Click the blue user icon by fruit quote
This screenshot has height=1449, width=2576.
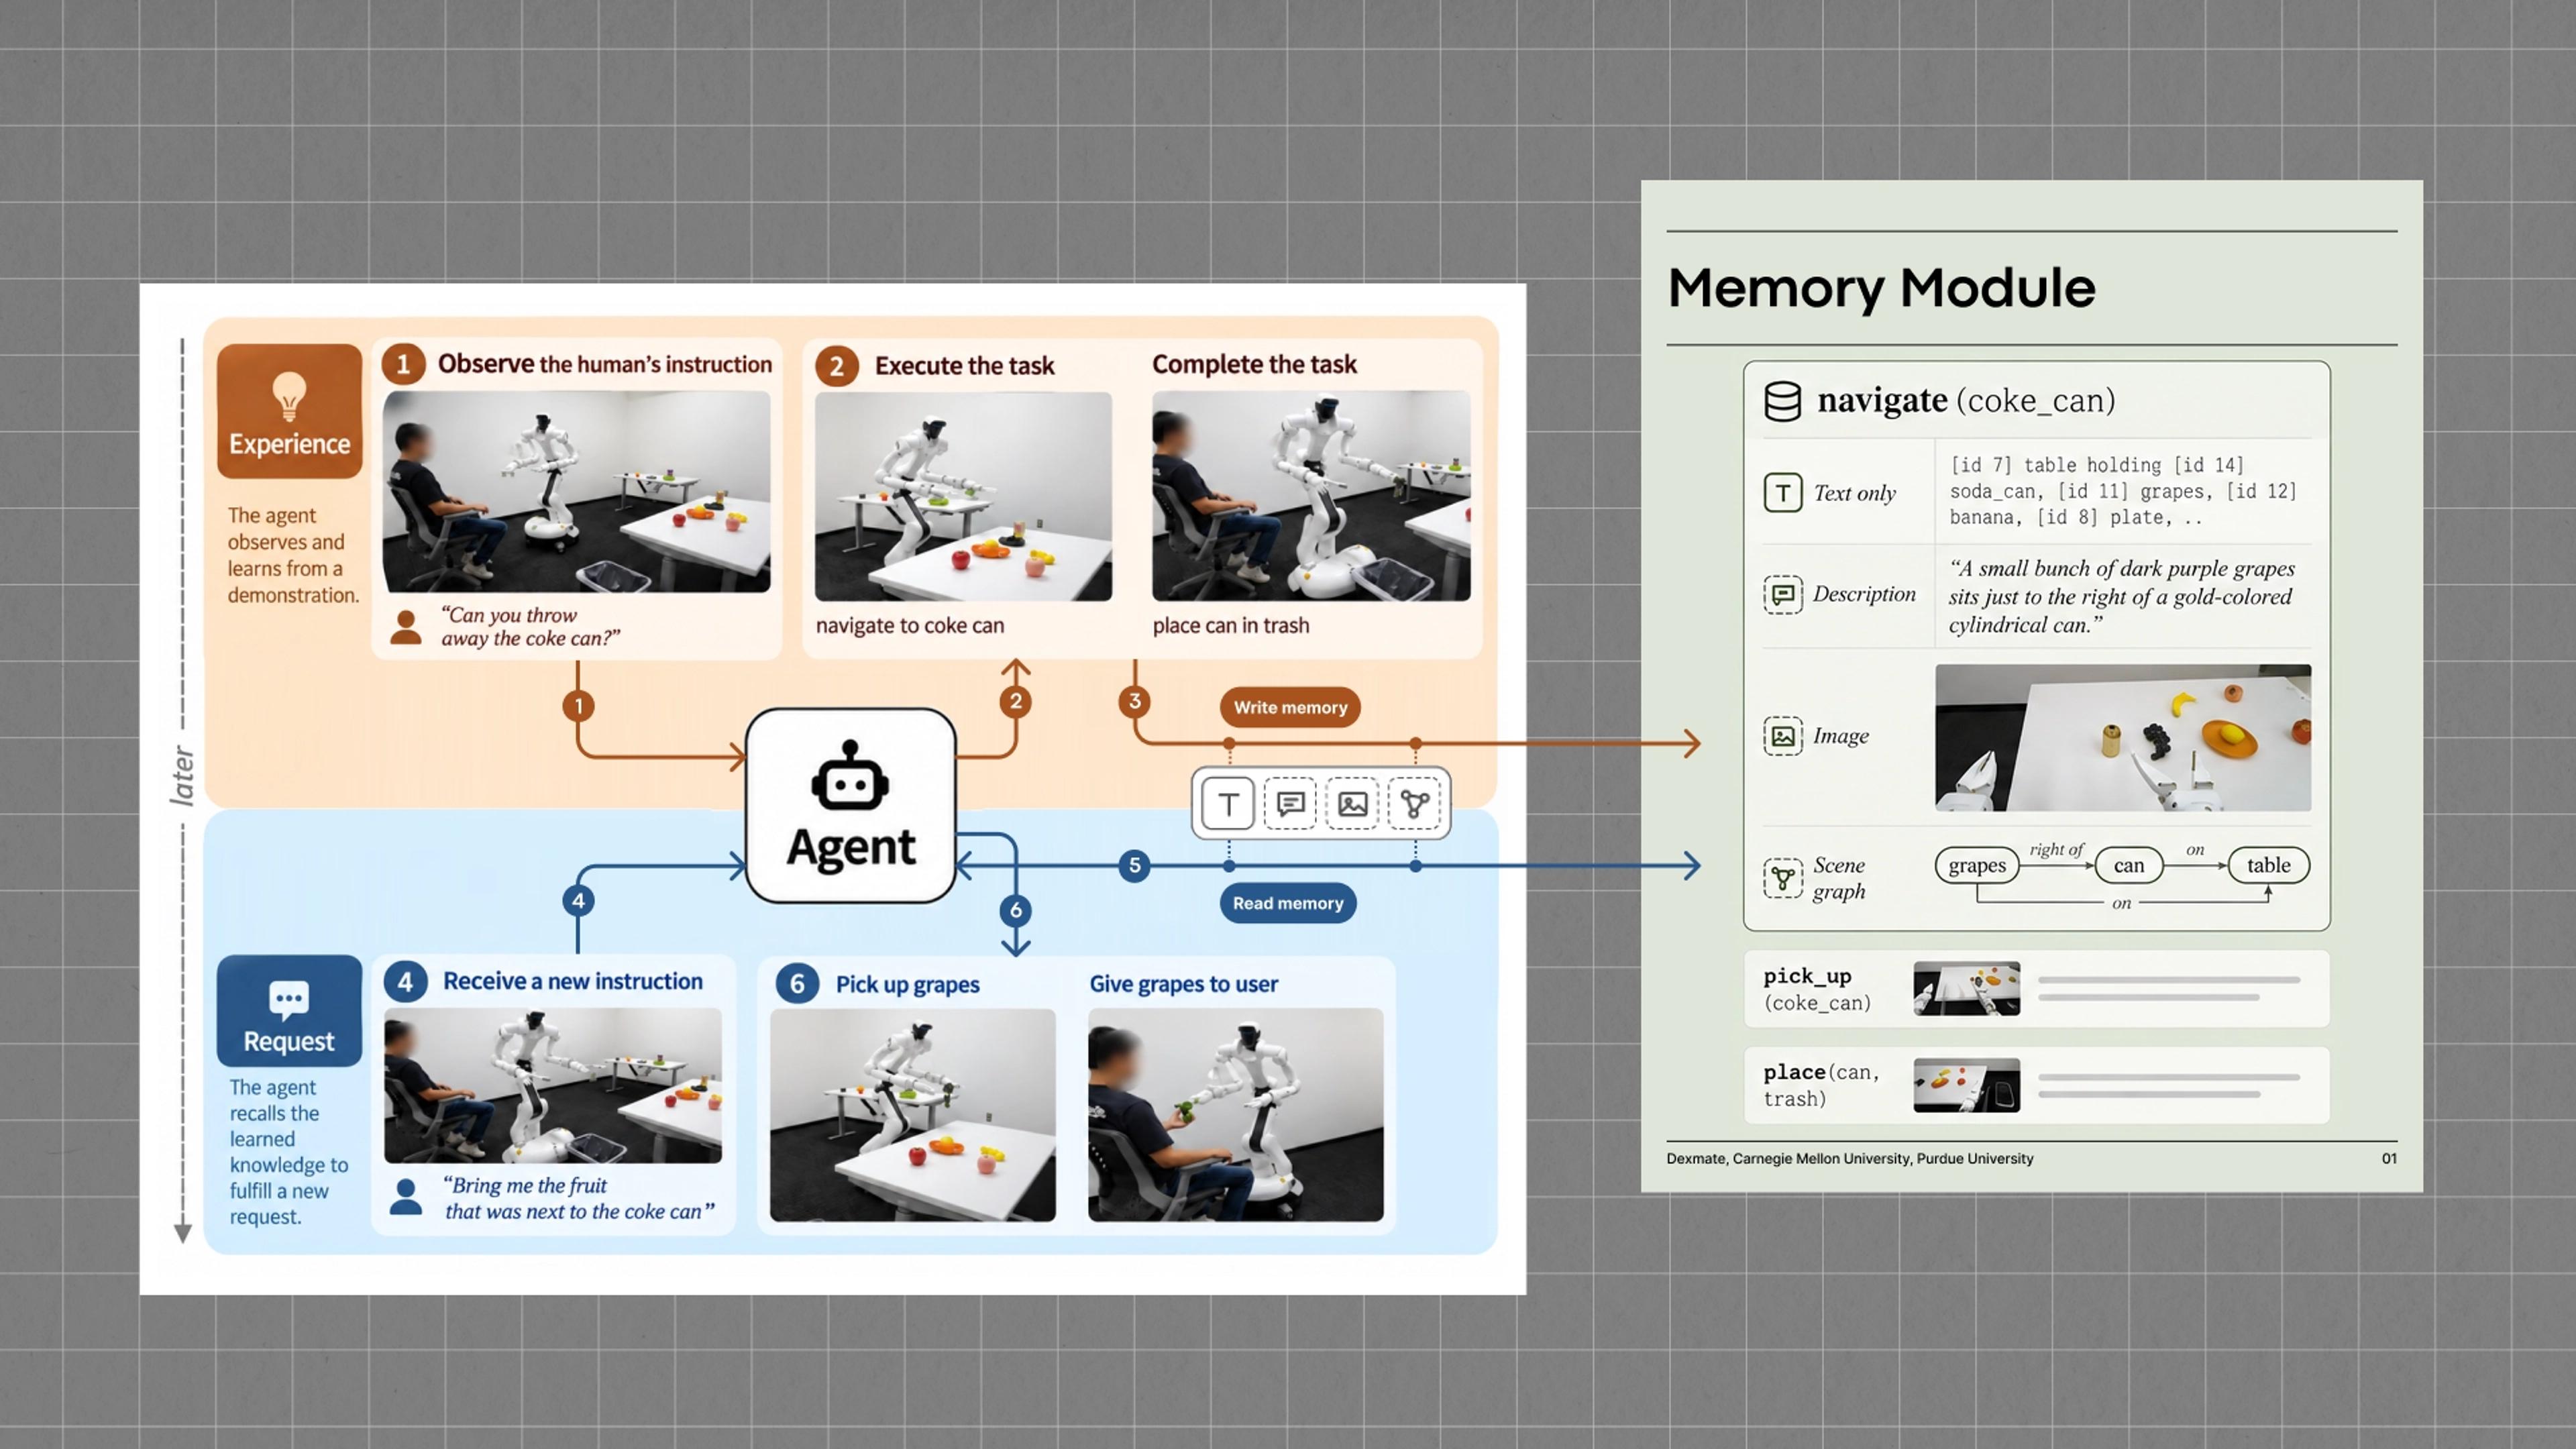tap(405, 1196)
